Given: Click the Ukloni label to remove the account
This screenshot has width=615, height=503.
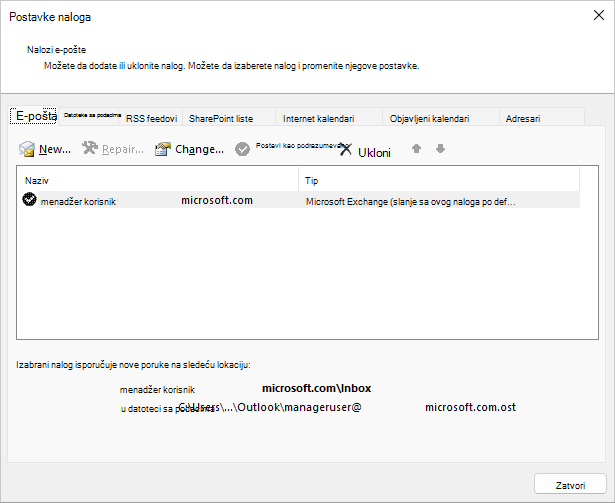Looking at the screenshot, I should click(374, 153).
